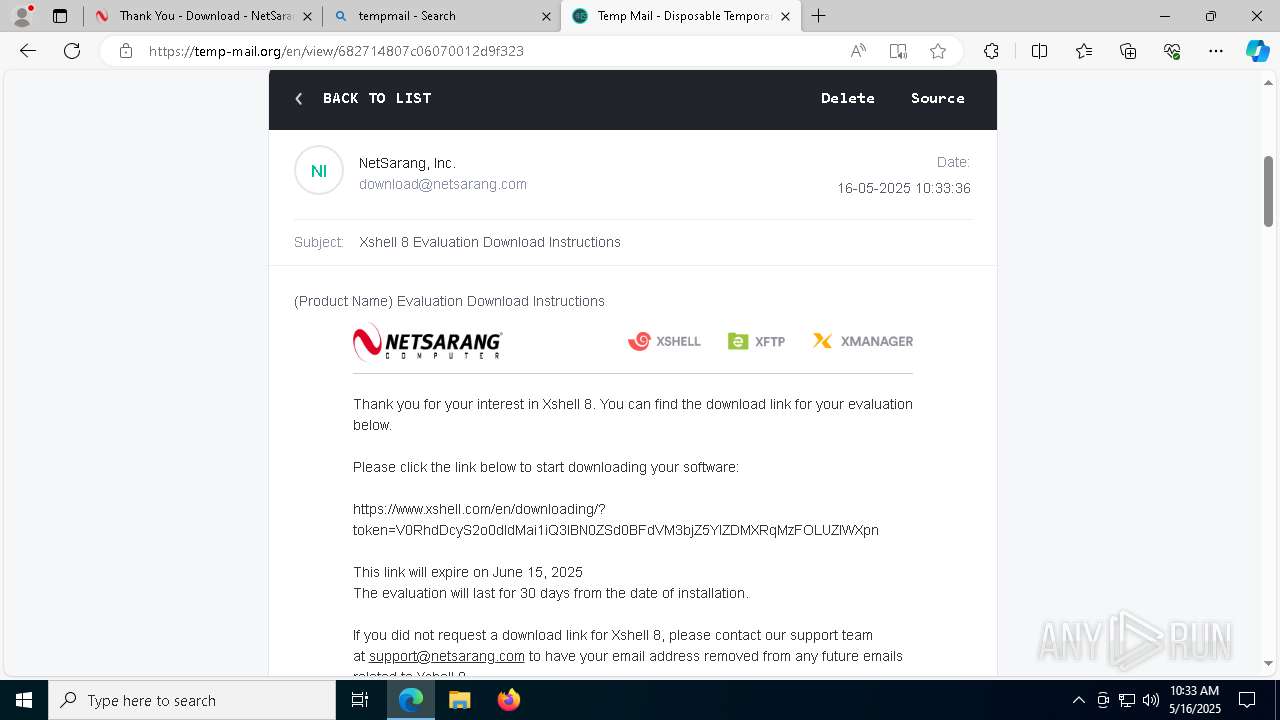Delete this email message

[848, 98]
